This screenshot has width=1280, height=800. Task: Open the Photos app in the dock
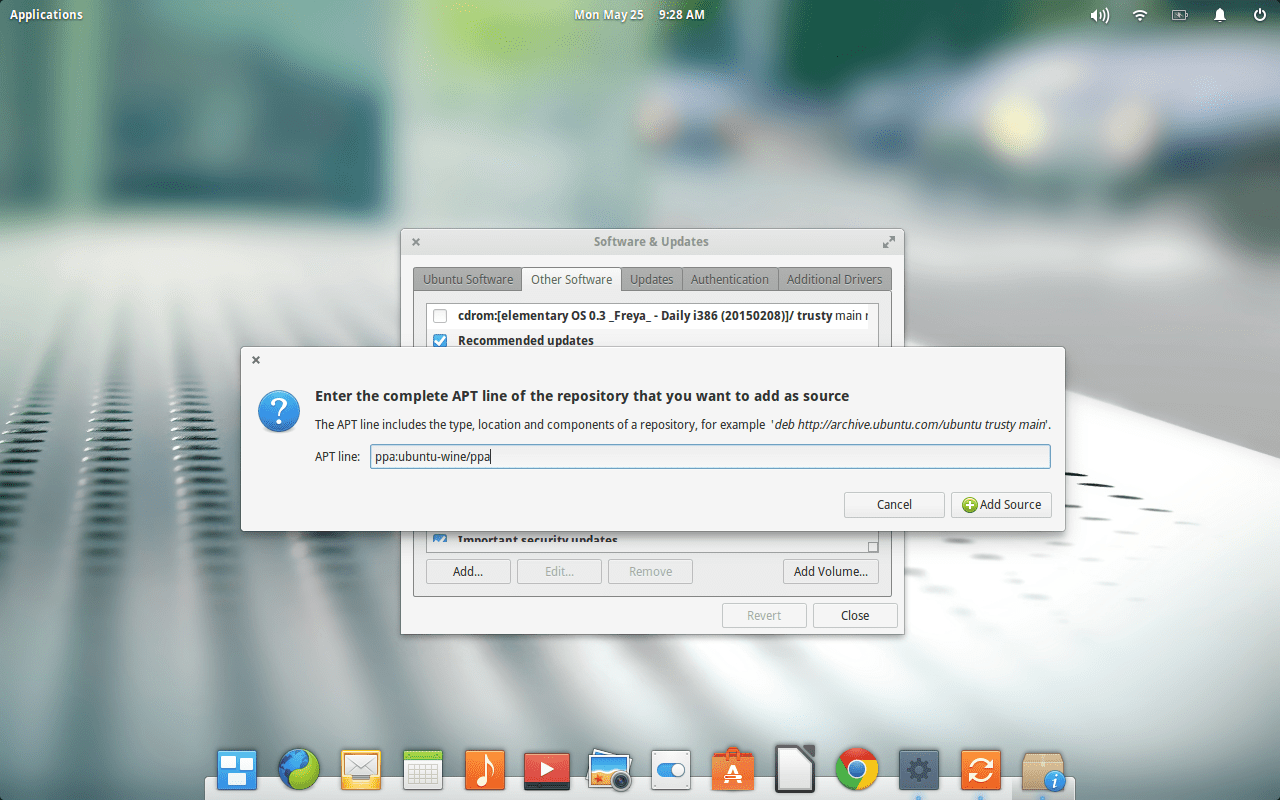pos(608,769)
